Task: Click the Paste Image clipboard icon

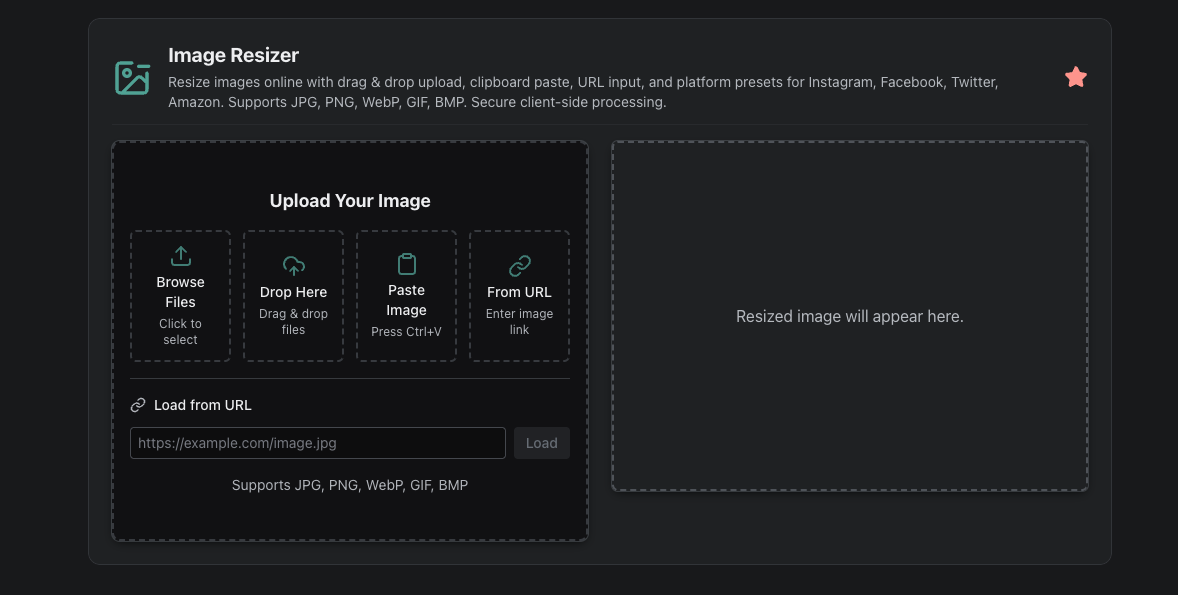Action: click(406, 264)
